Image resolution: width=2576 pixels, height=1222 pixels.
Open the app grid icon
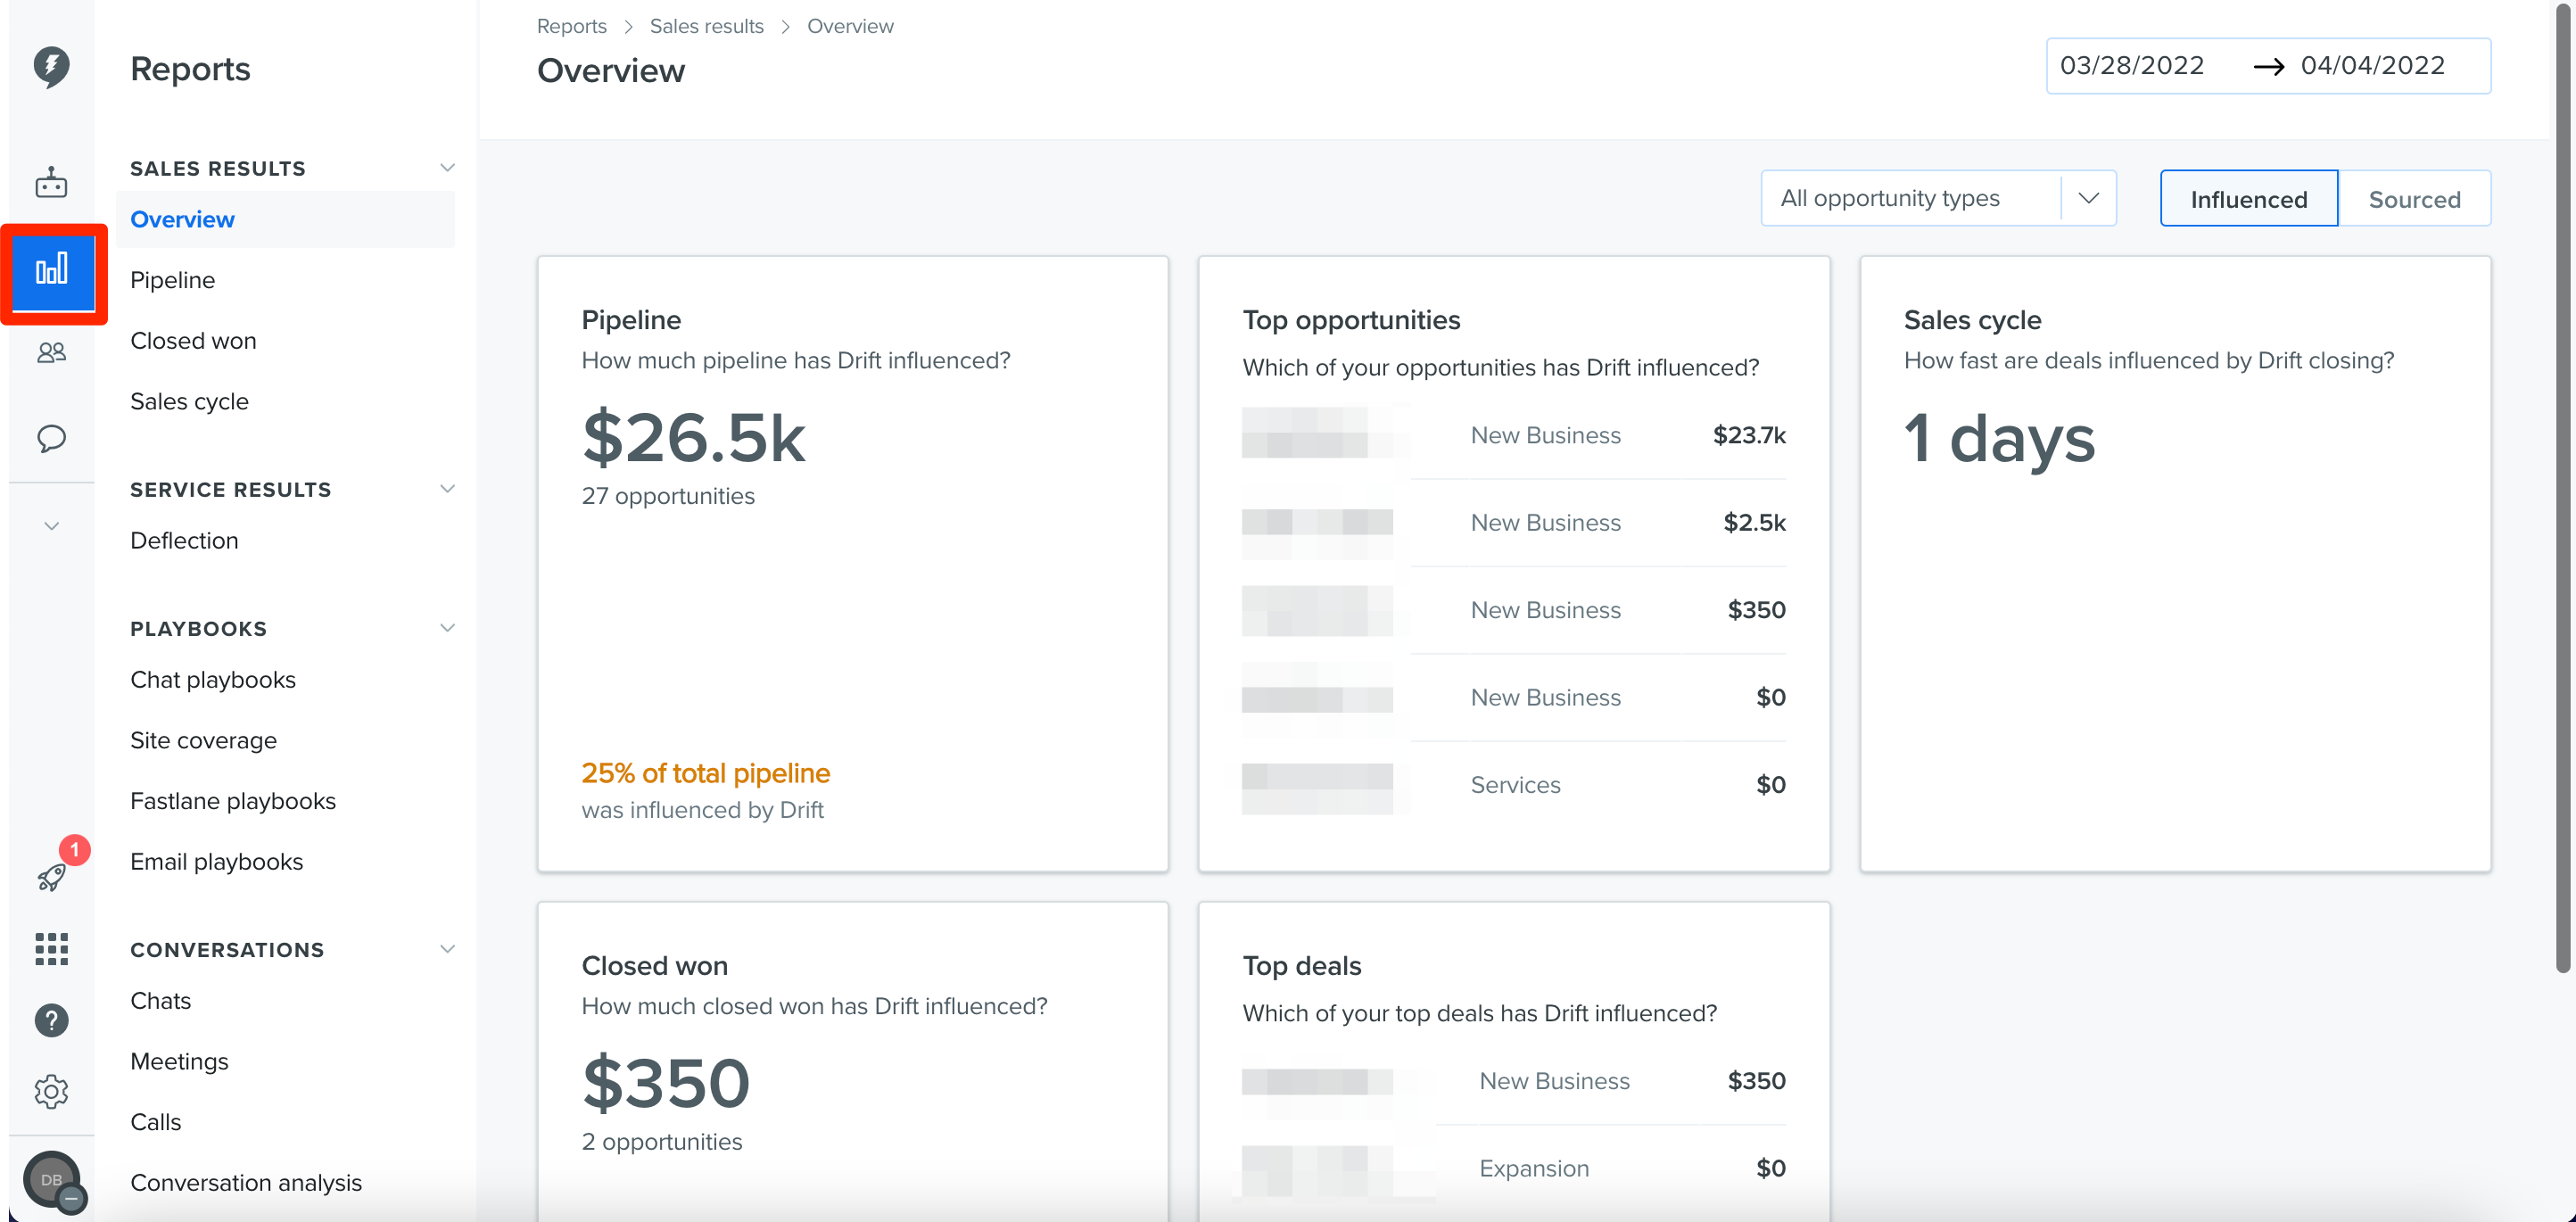pos(51,949)
